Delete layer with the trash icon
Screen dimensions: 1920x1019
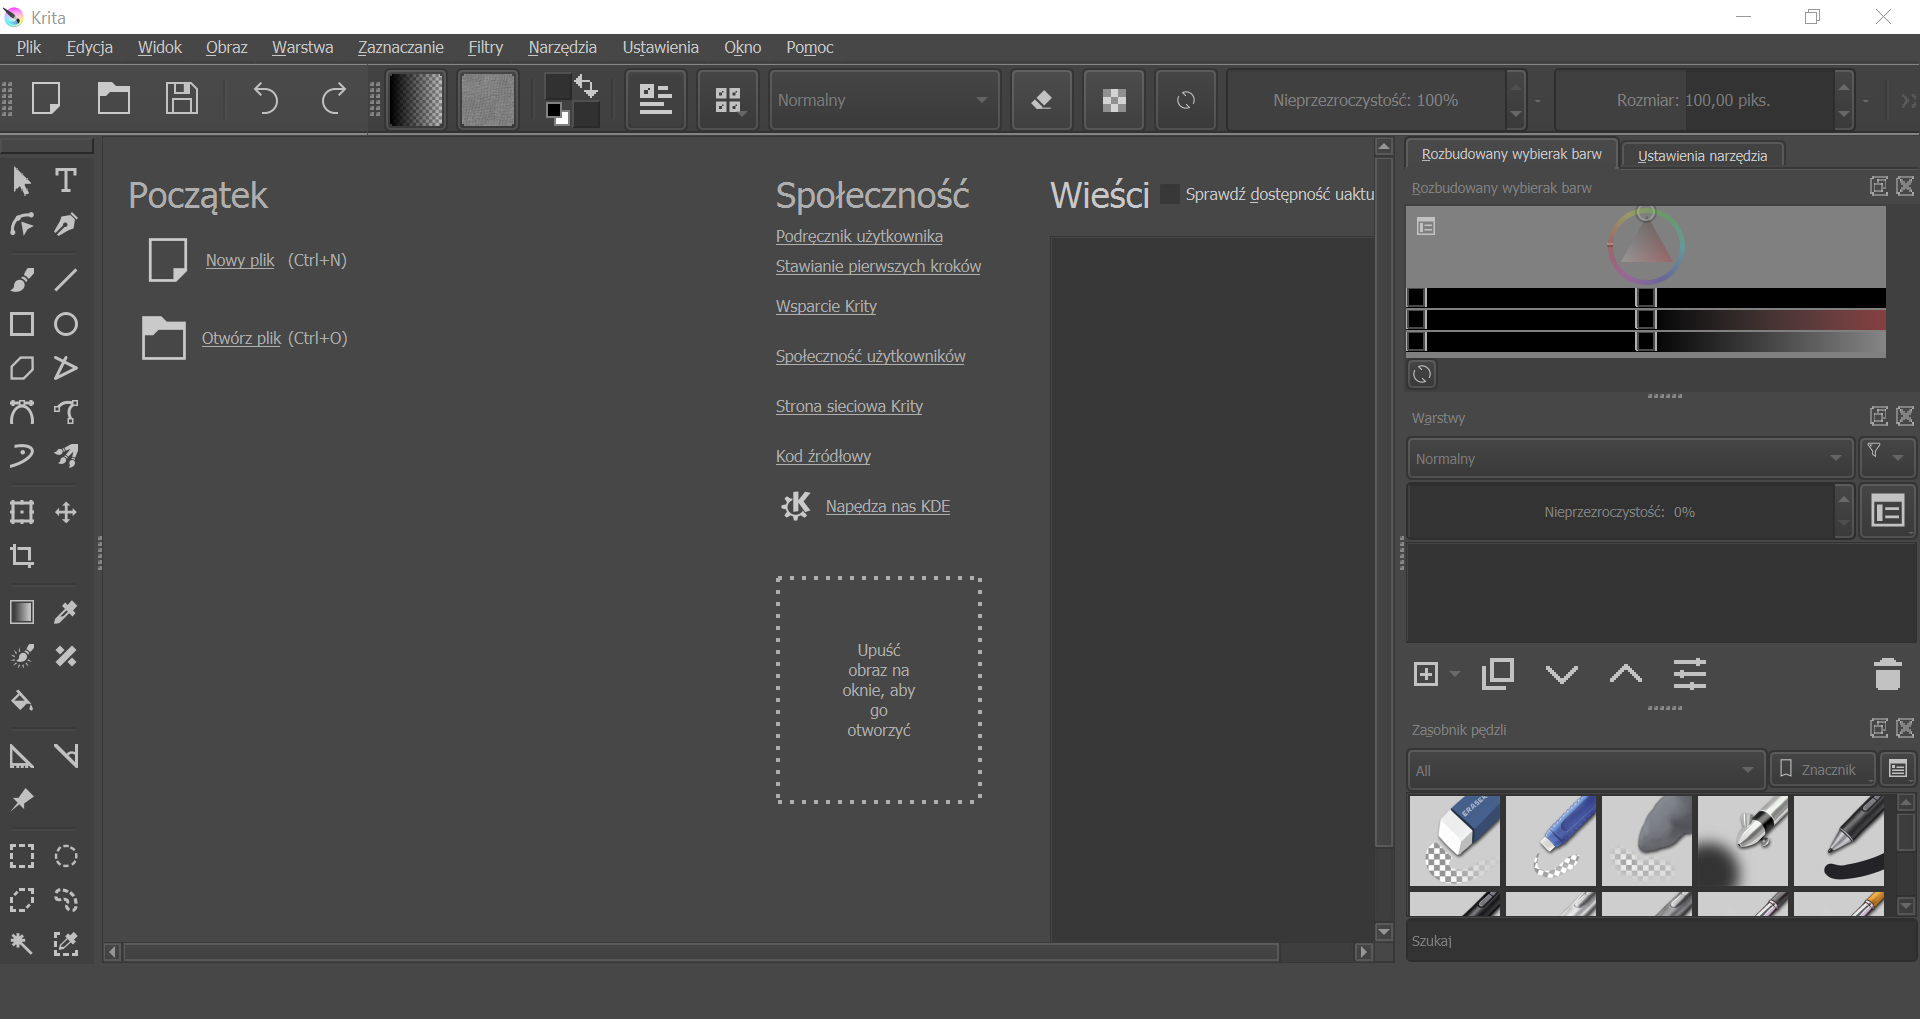pos(1887,675)
